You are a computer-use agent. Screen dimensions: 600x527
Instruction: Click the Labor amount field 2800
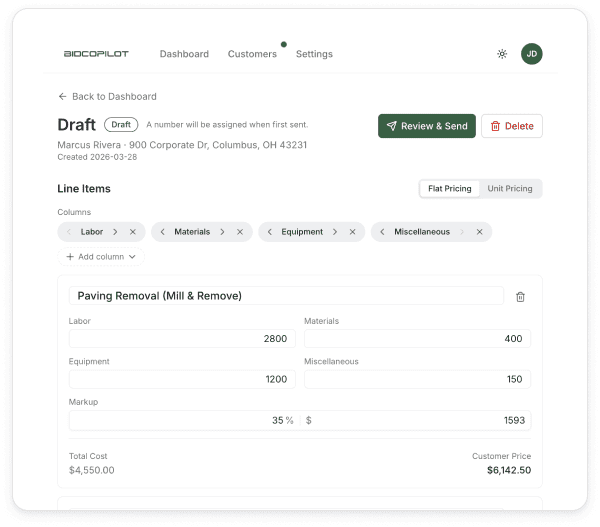tap(182, 339)
